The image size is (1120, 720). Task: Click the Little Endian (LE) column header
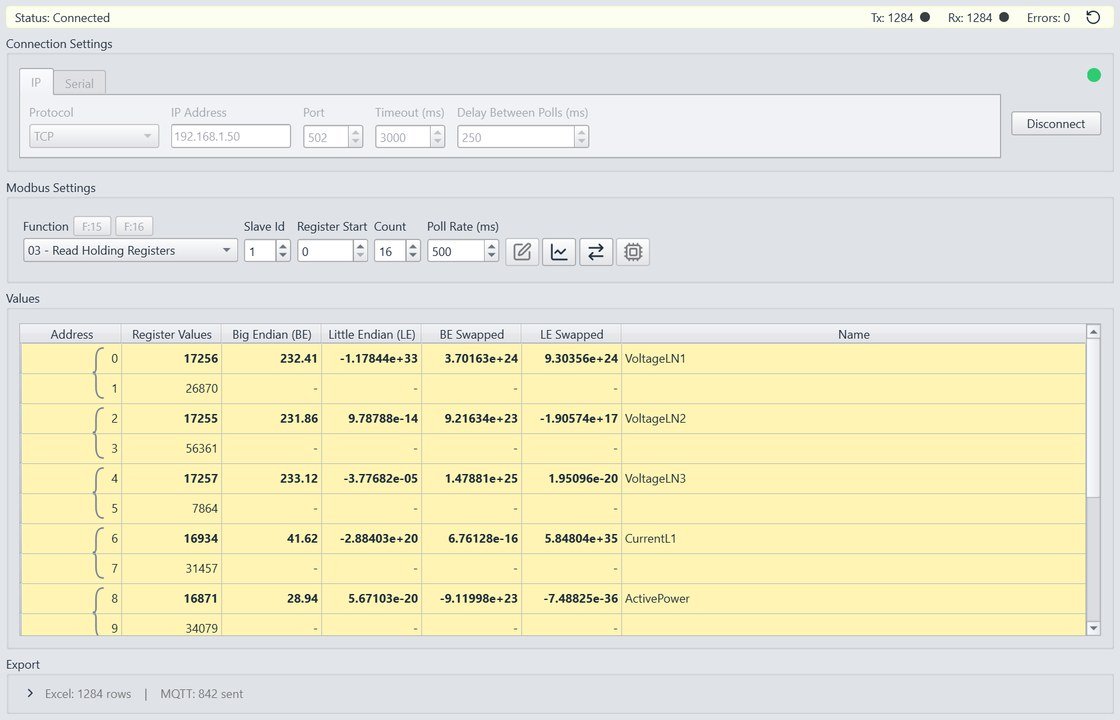[371, 334]
